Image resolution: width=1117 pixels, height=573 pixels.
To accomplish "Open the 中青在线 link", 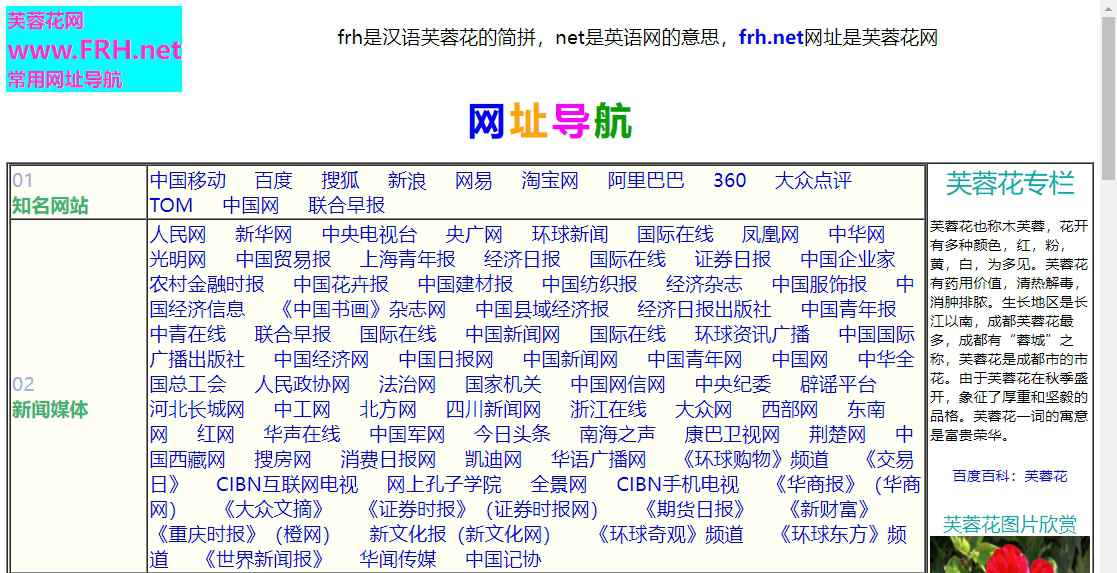I will click(187, 334).
